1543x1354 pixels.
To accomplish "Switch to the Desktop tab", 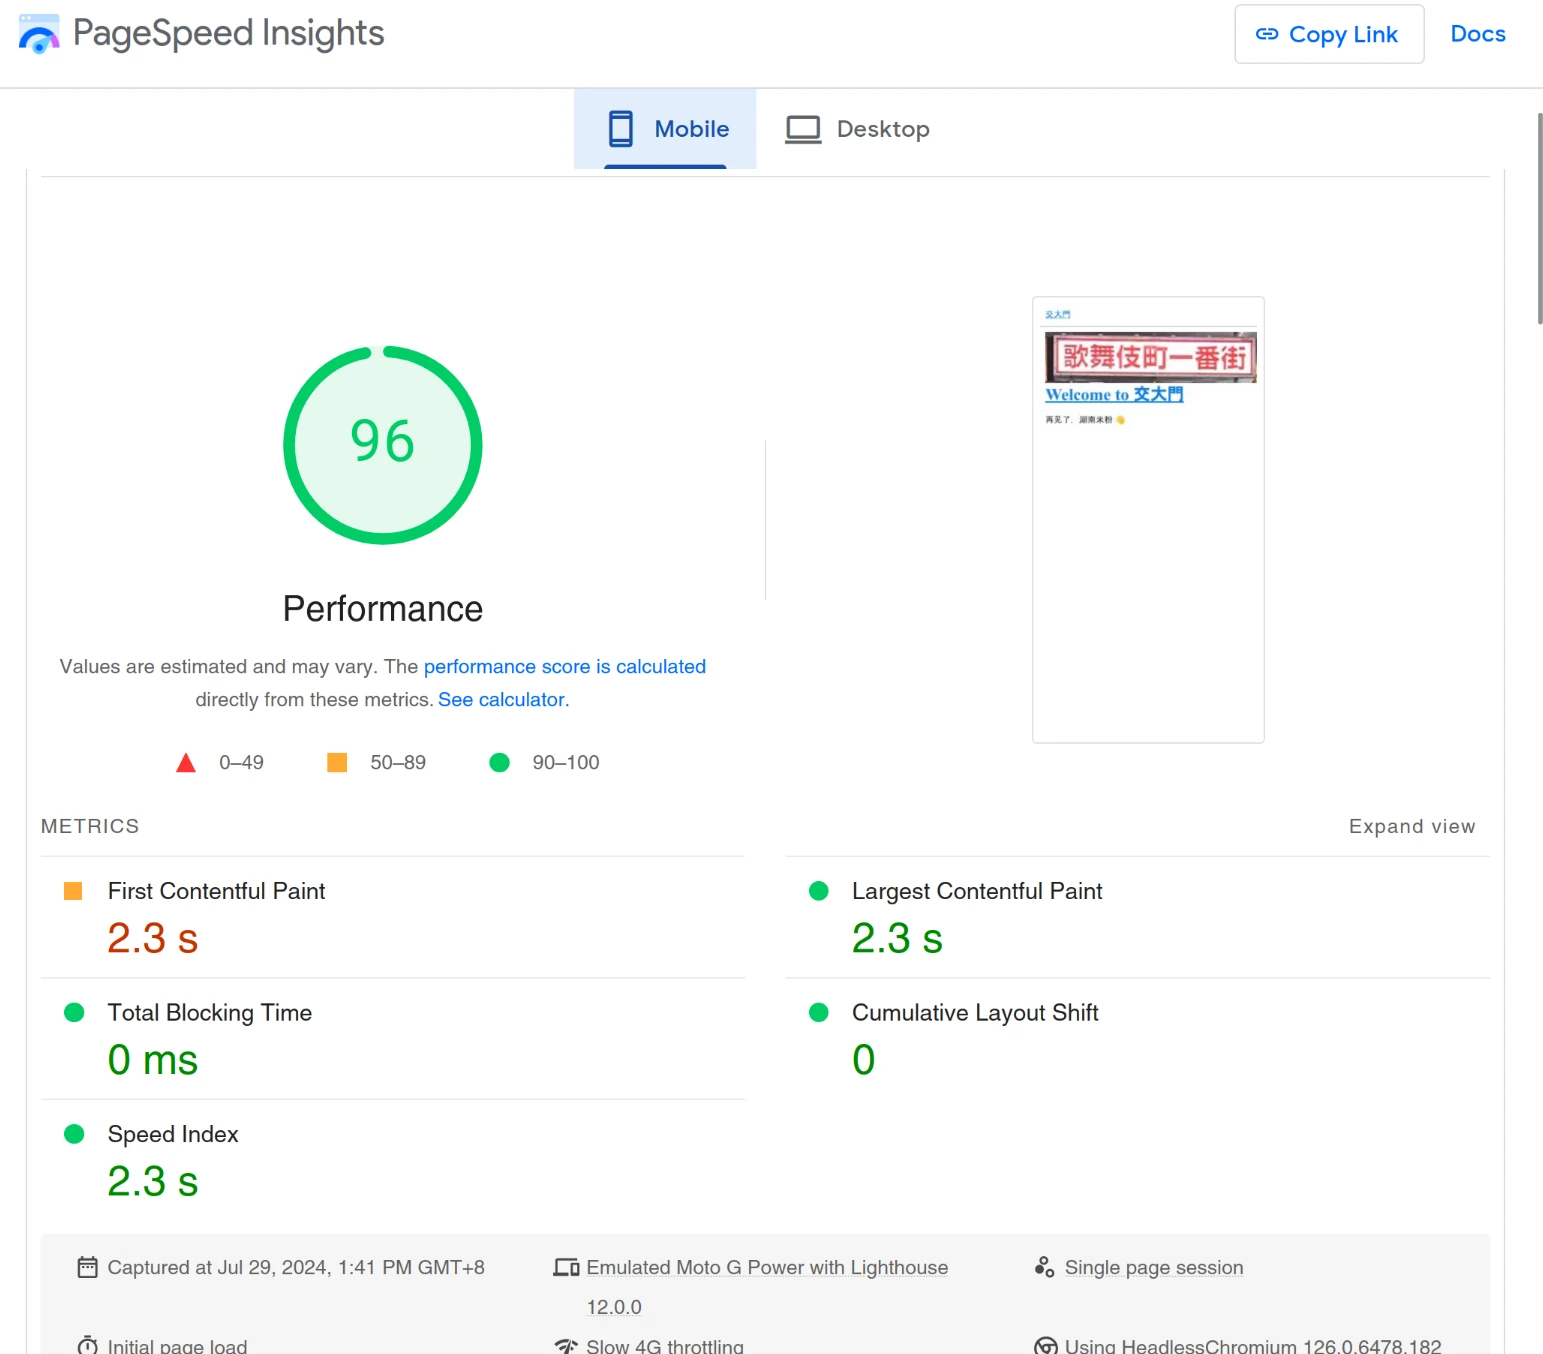I will tap(858, 129).
